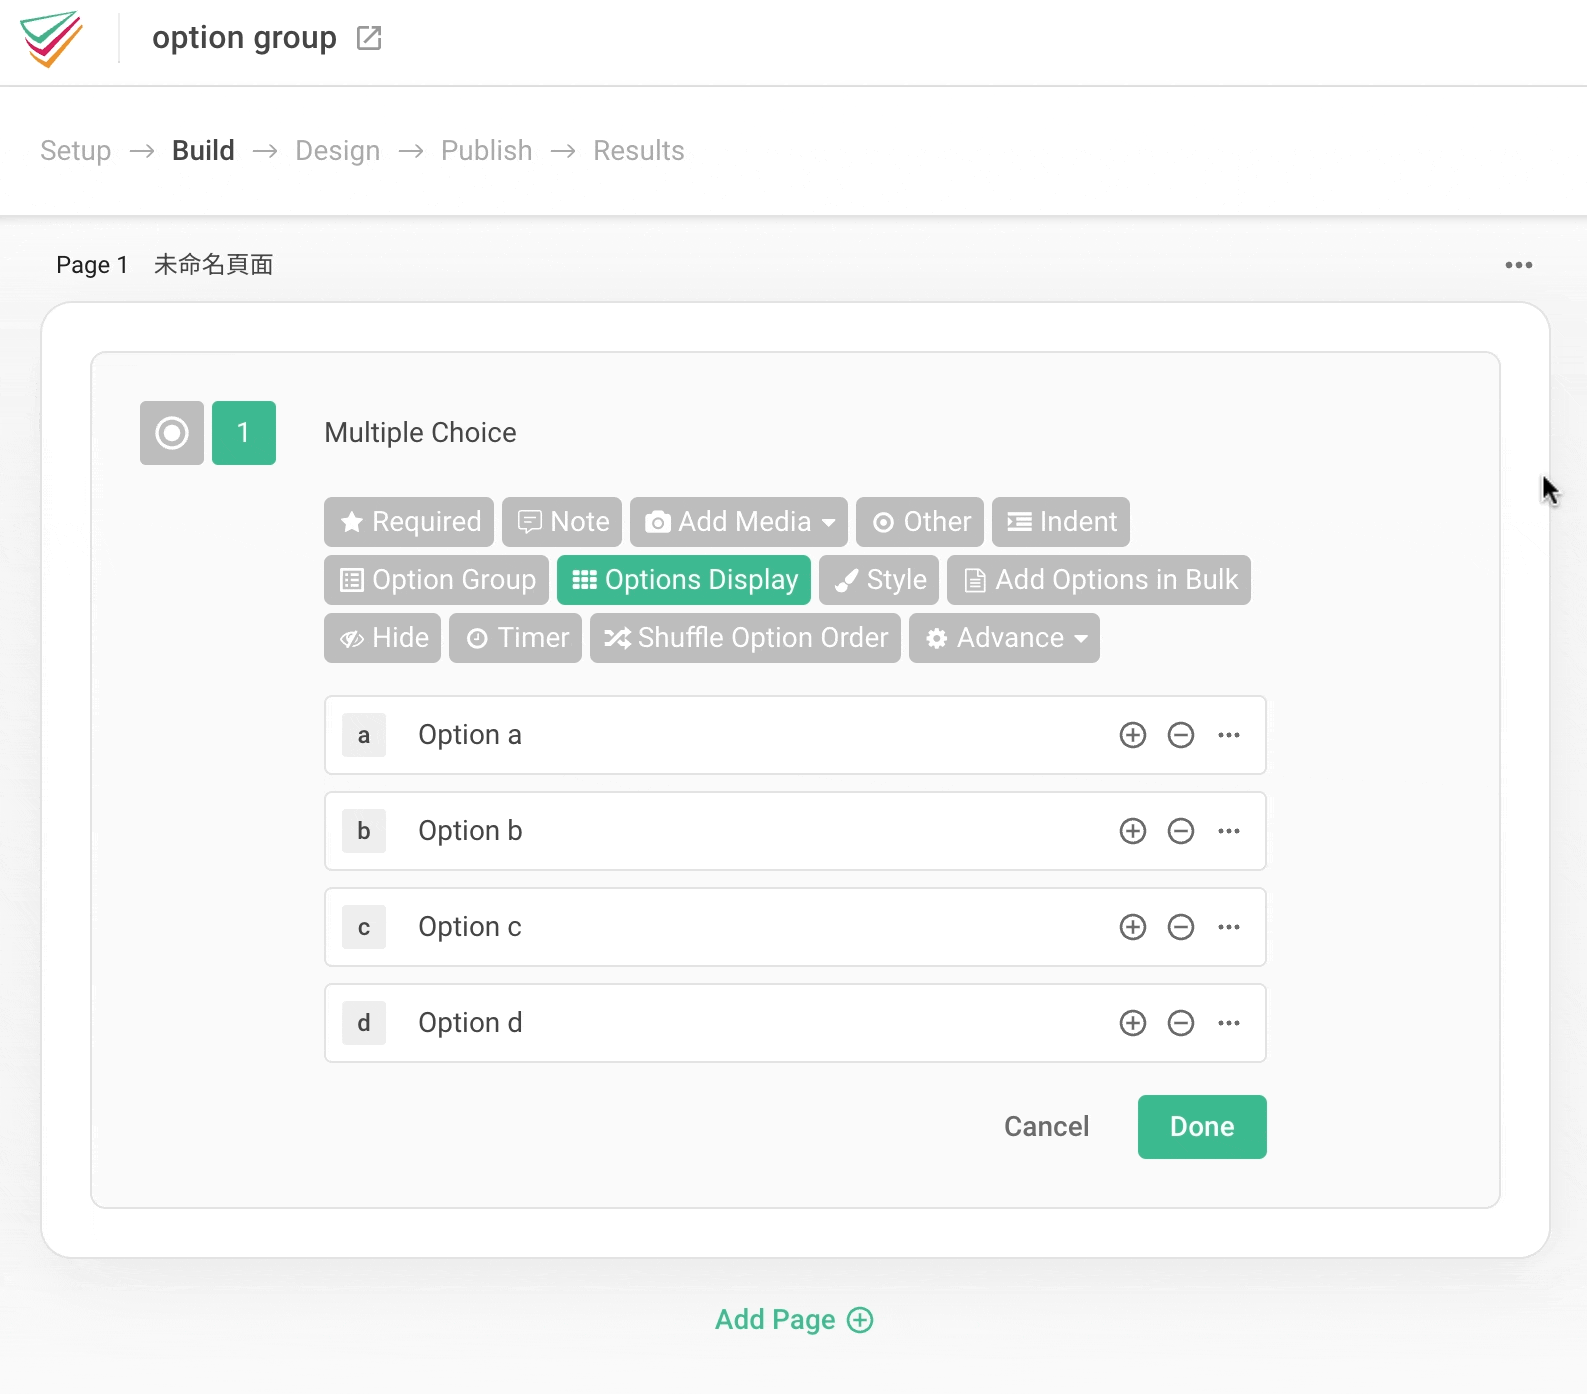
Task: Open survey preview via external link icon
Action: pos(369,38)
